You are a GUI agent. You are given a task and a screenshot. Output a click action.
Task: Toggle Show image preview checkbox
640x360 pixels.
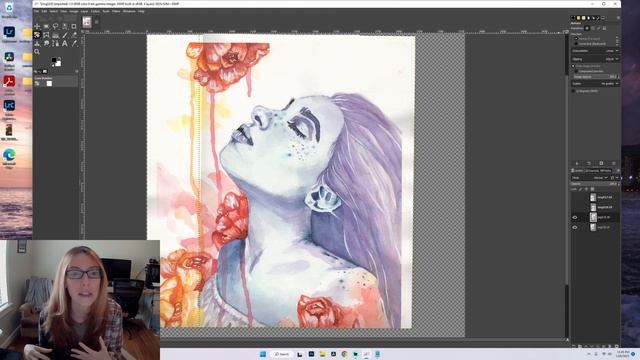tap(573, 66)
